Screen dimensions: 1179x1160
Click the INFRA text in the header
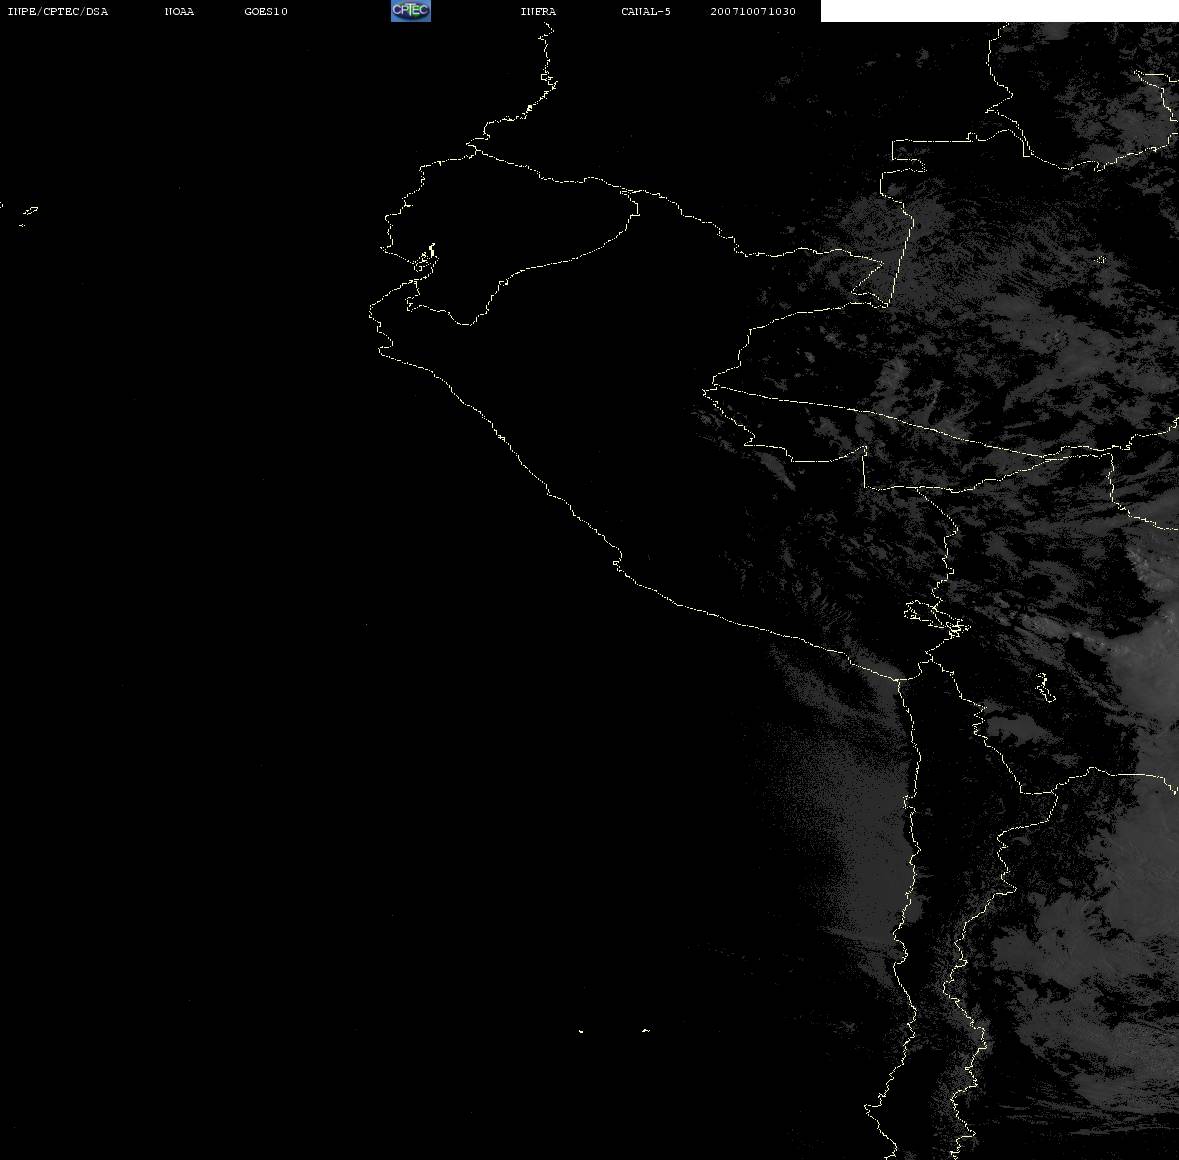click(538, 11)
